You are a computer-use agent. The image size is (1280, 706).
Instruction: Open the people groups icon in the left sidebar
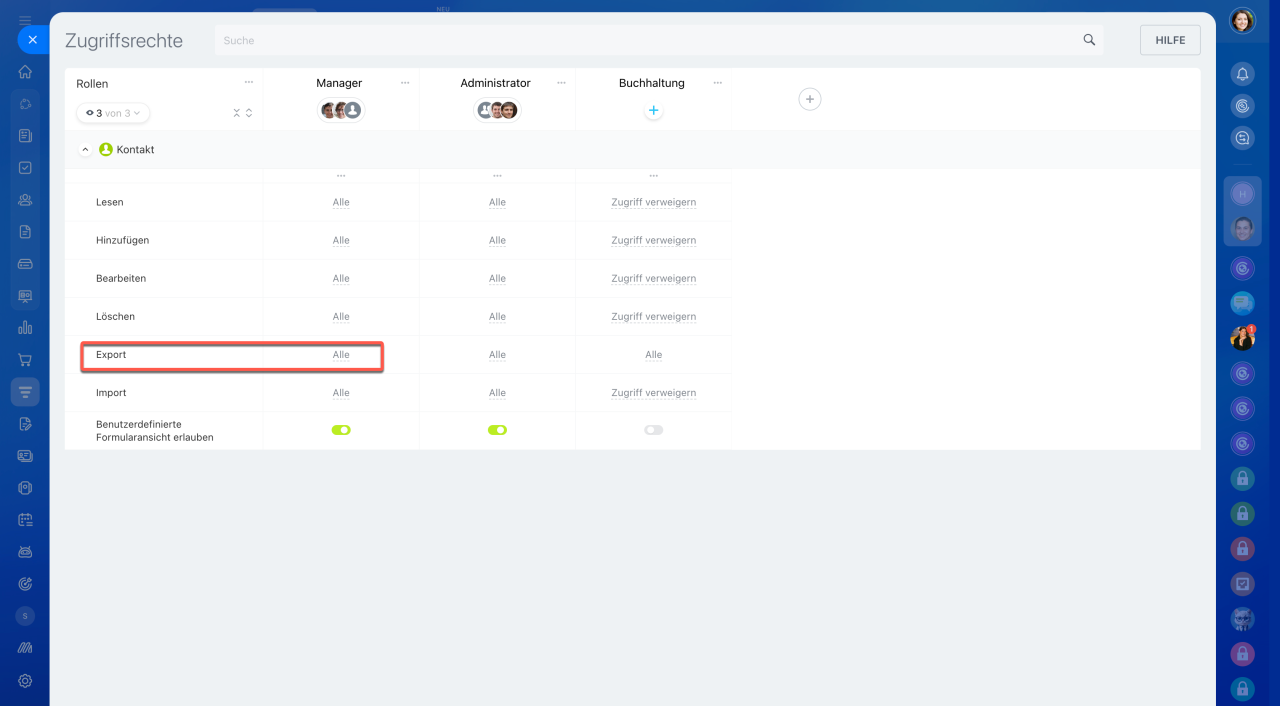click(x=25, y=200)
